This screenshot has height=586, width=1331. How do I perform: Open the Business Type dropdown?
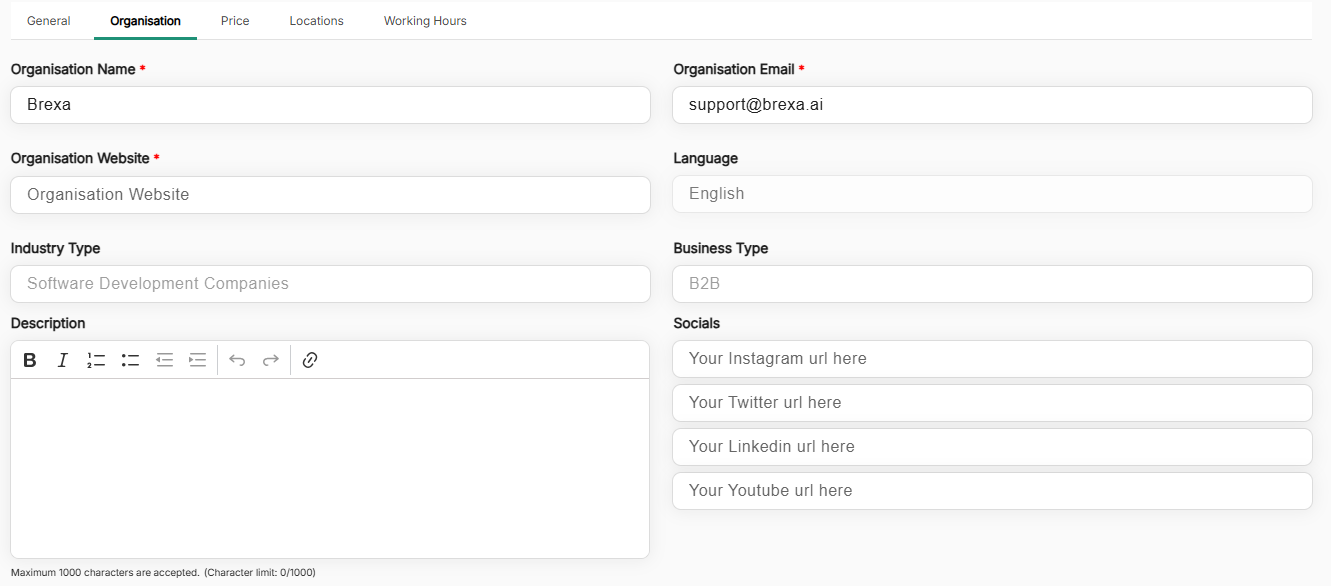[991, 284]
